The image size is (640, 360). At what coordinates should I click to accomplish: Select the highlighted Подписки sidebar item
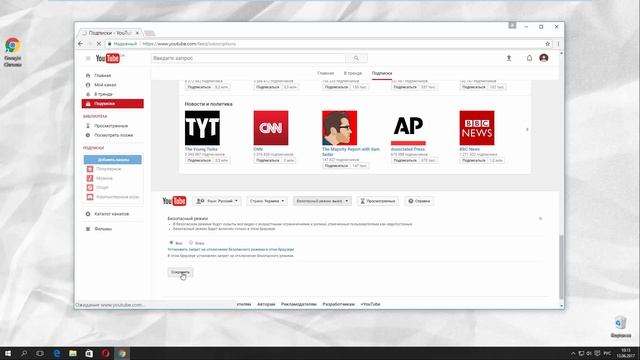point(113,104)
